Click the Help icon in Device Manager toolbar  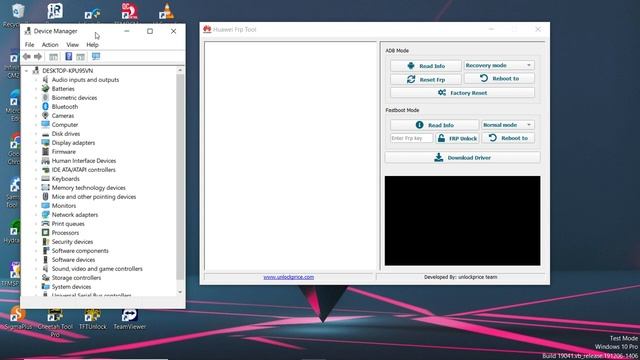[x=69, y=56]
